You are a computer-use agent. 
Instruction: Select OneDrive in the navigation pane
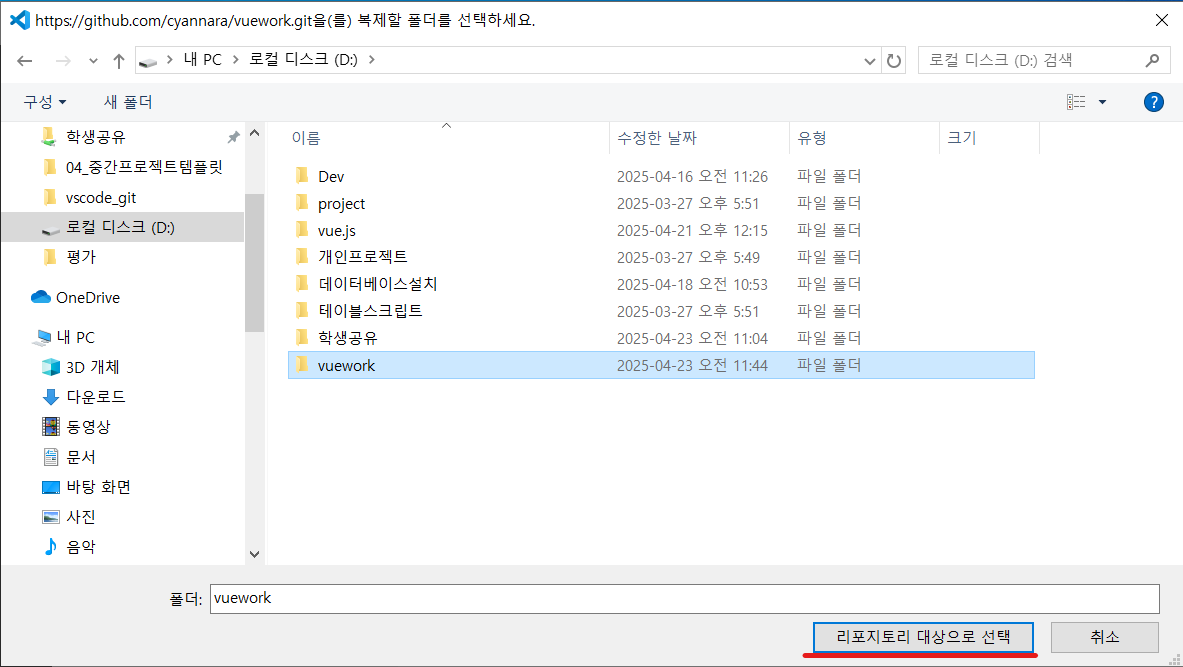click(x=87, y=297)
